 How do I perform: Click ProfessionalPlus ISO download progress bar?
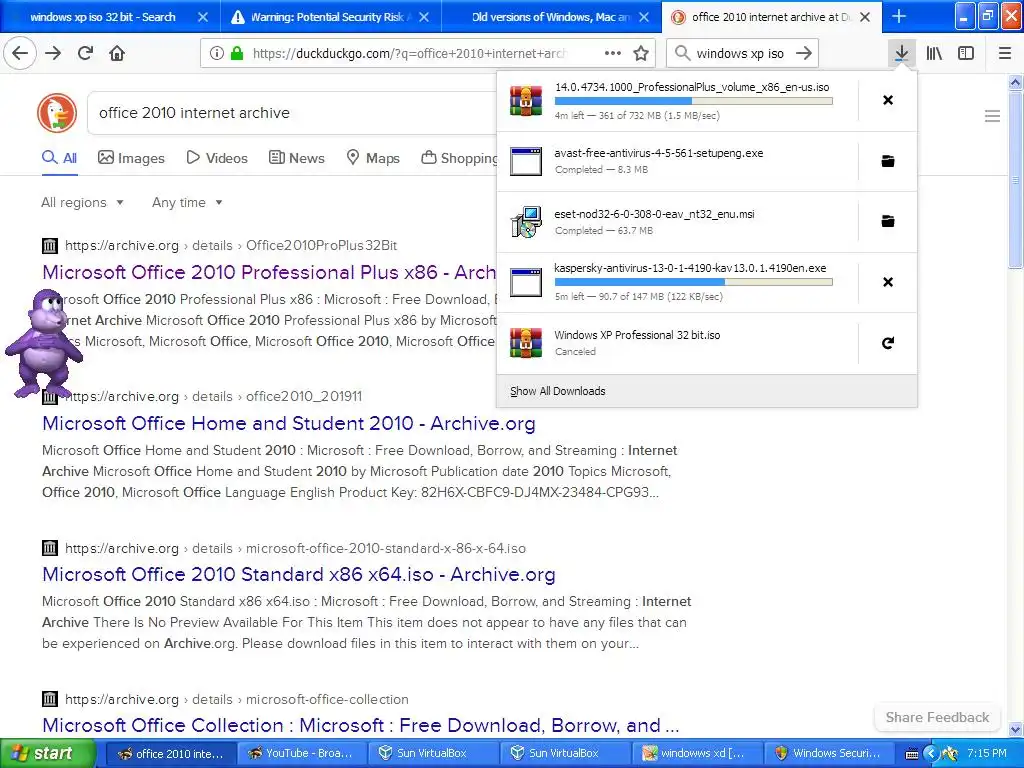click(x=694, y=101)
